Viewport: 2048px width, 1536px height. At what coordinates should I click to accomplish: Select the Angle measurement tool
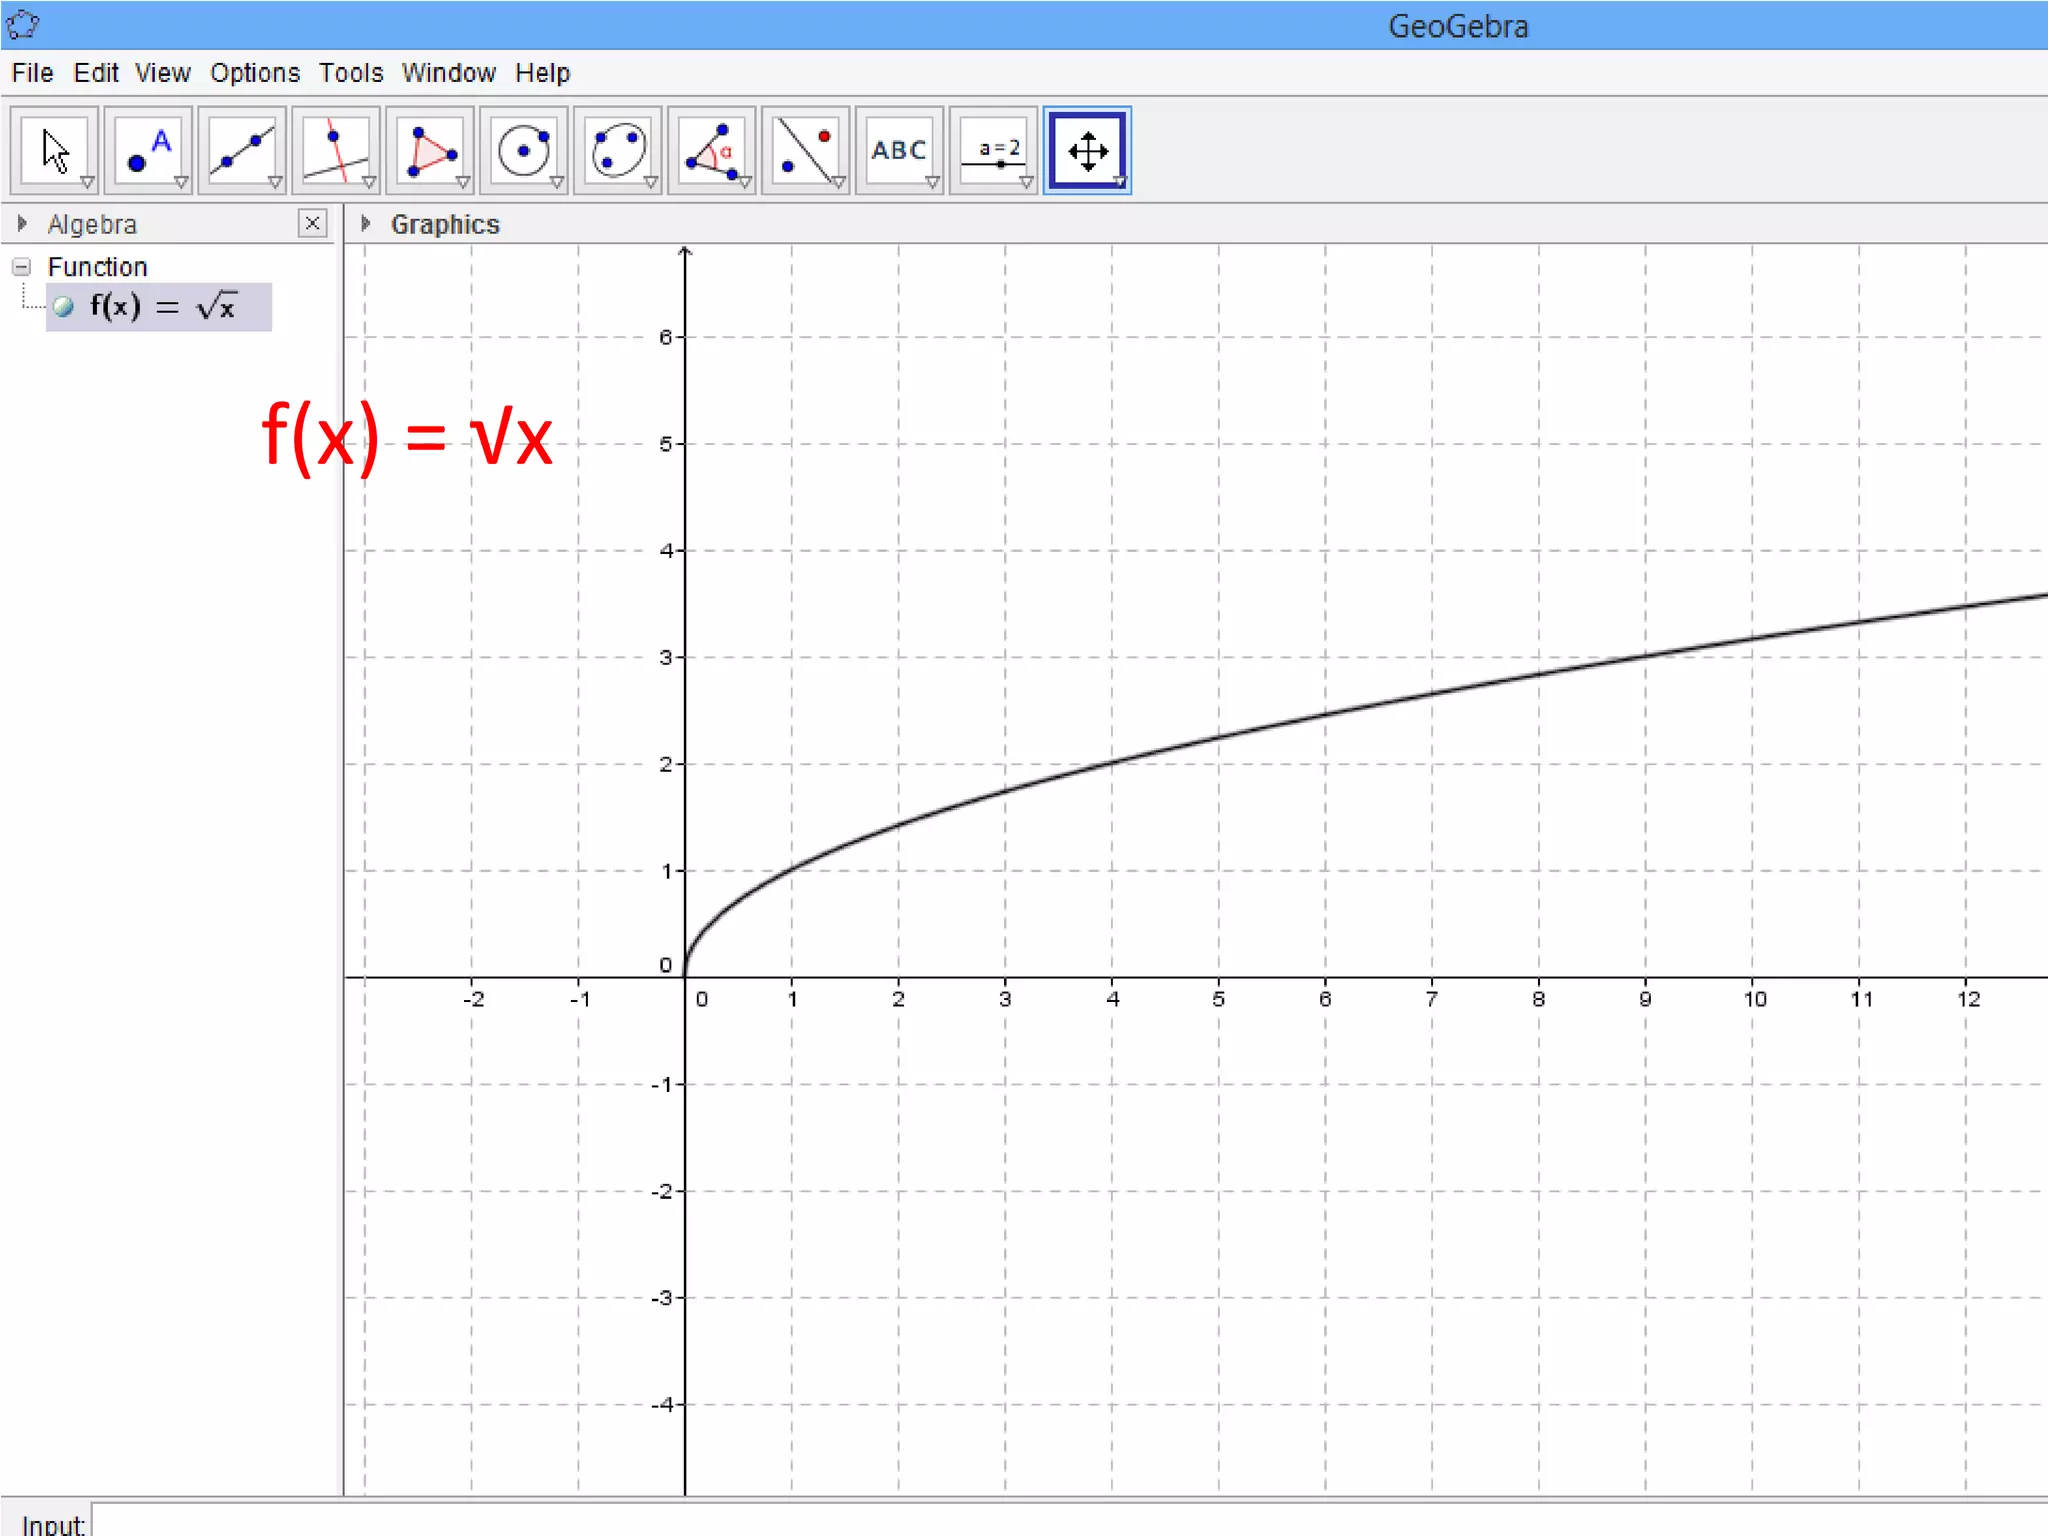(x=712, y=150)
